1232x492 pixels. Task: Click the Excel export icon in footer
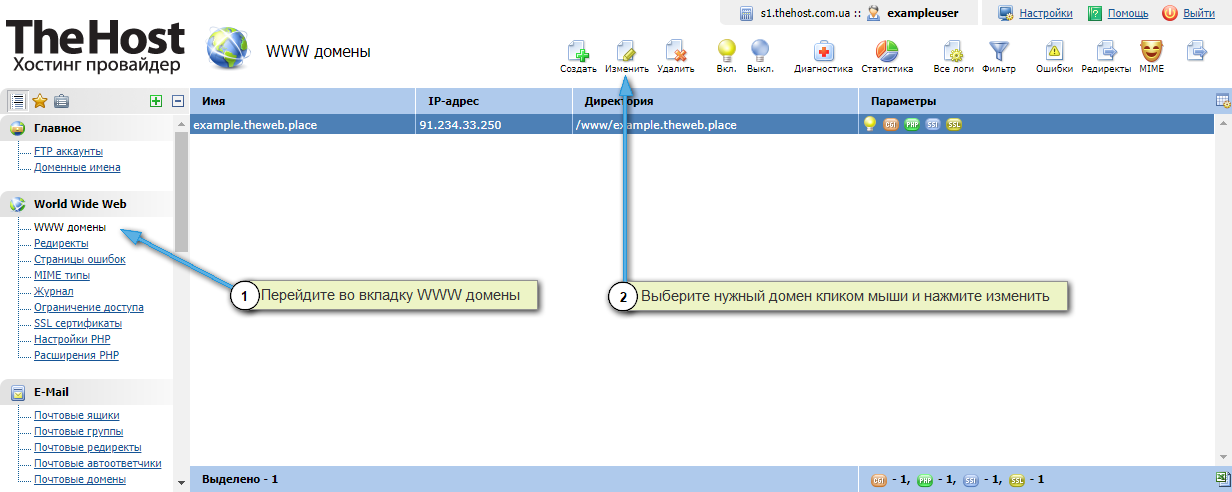[x=1222, y=479]
